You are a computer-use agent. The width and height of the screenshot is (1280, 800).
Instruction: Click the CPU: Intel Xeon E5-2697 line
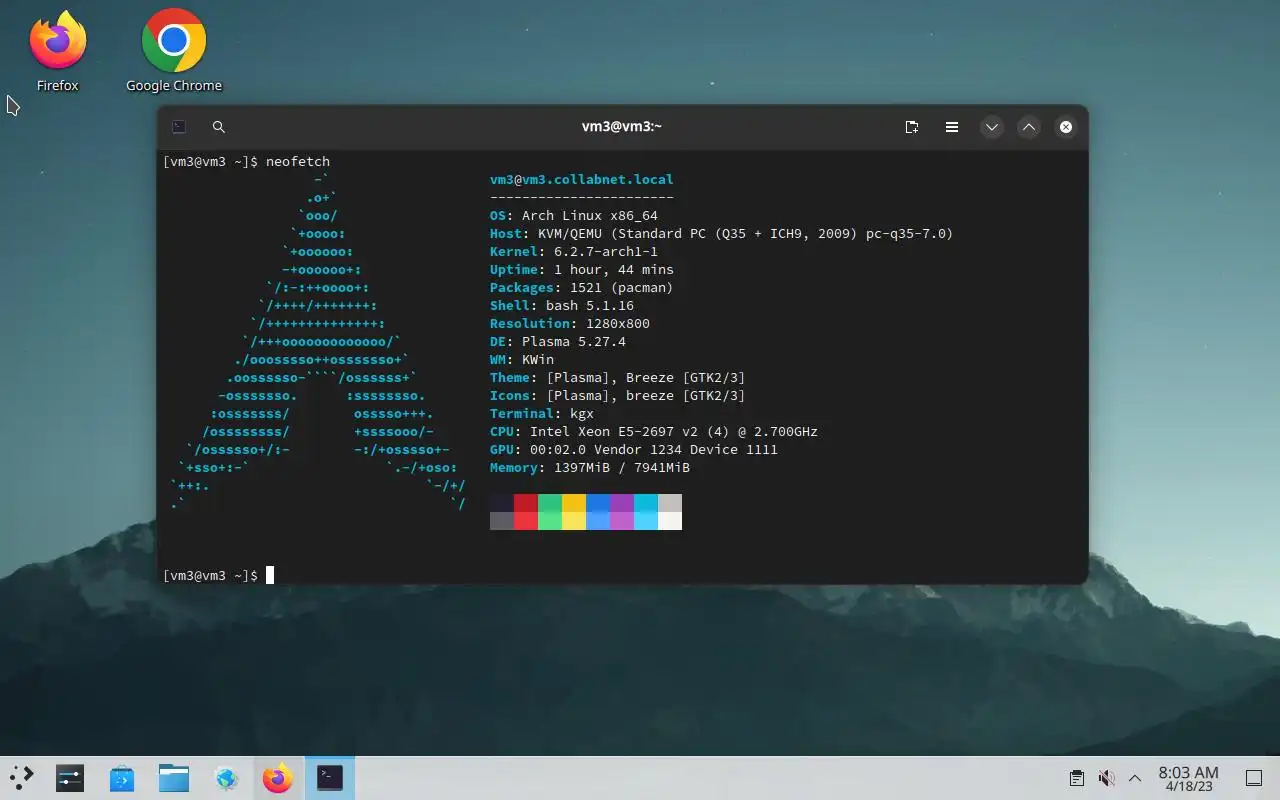654,432
